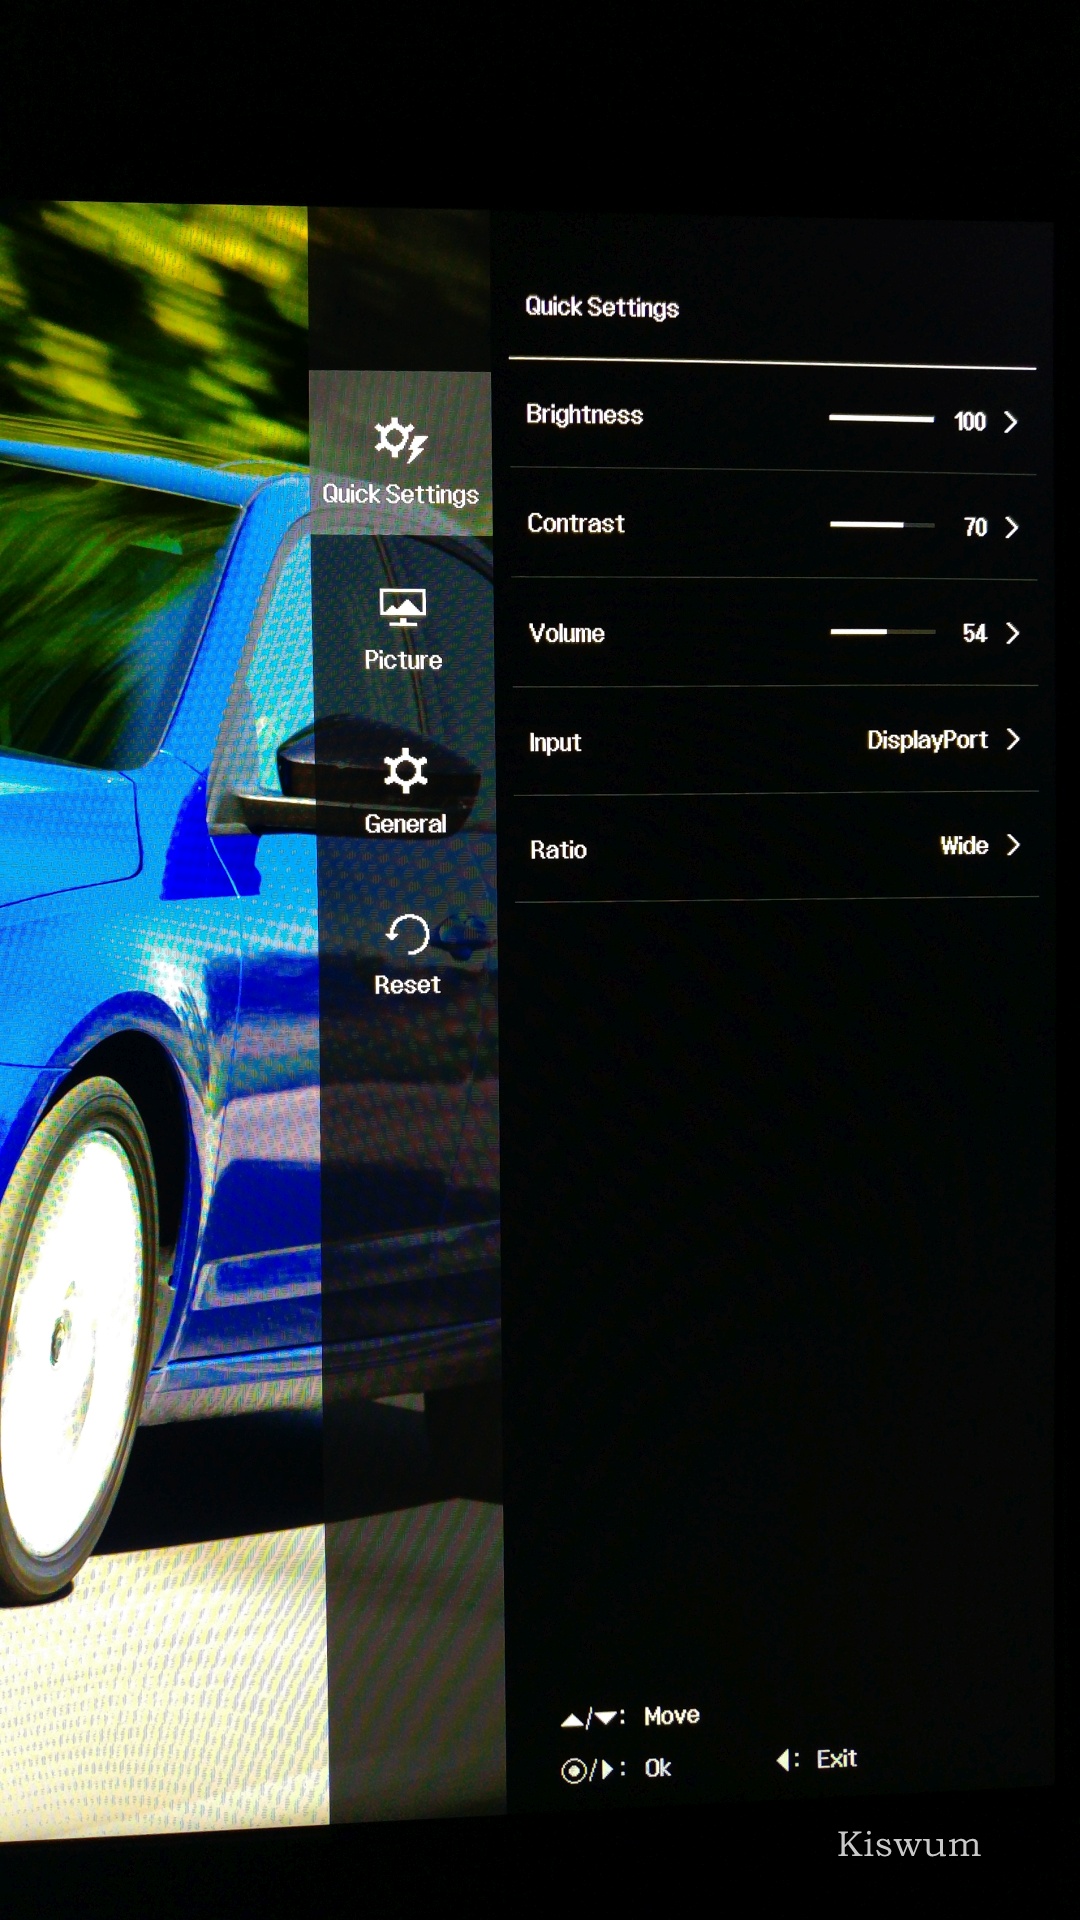1080x1920 pixels.
Task: Click the brightness value 100
Action: pyautogui.click(x=970, y=422)
